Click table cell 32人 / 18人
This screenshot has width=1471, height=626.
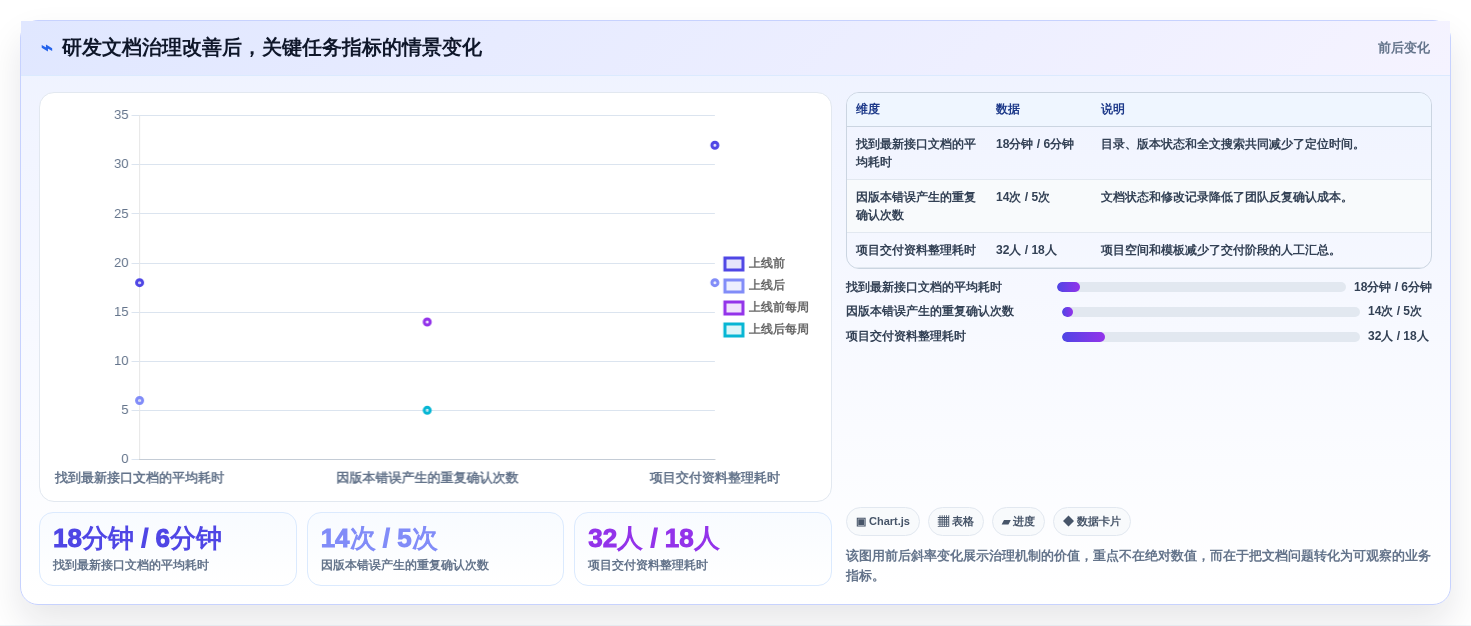coord(1026,251)
